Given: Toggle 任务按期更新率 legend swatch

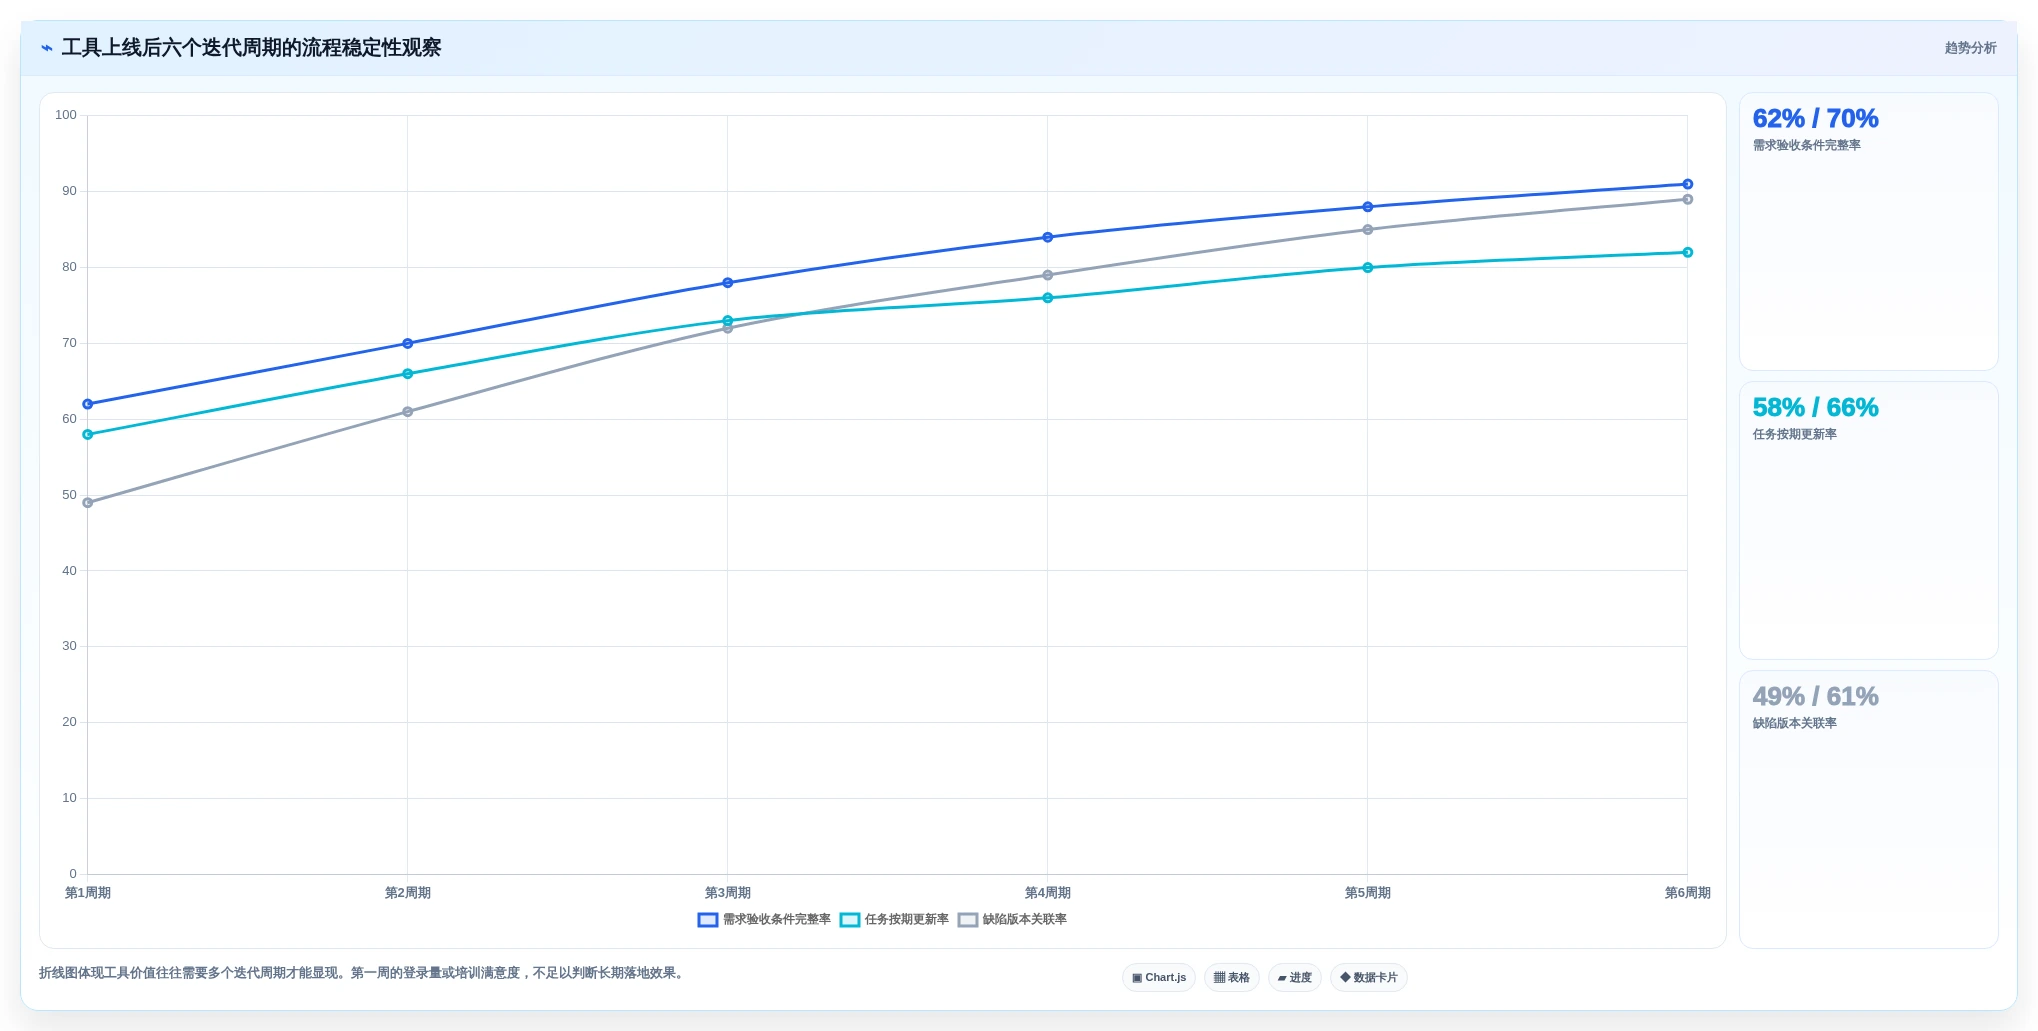Looking at the screenshot, I should [850, 920].
